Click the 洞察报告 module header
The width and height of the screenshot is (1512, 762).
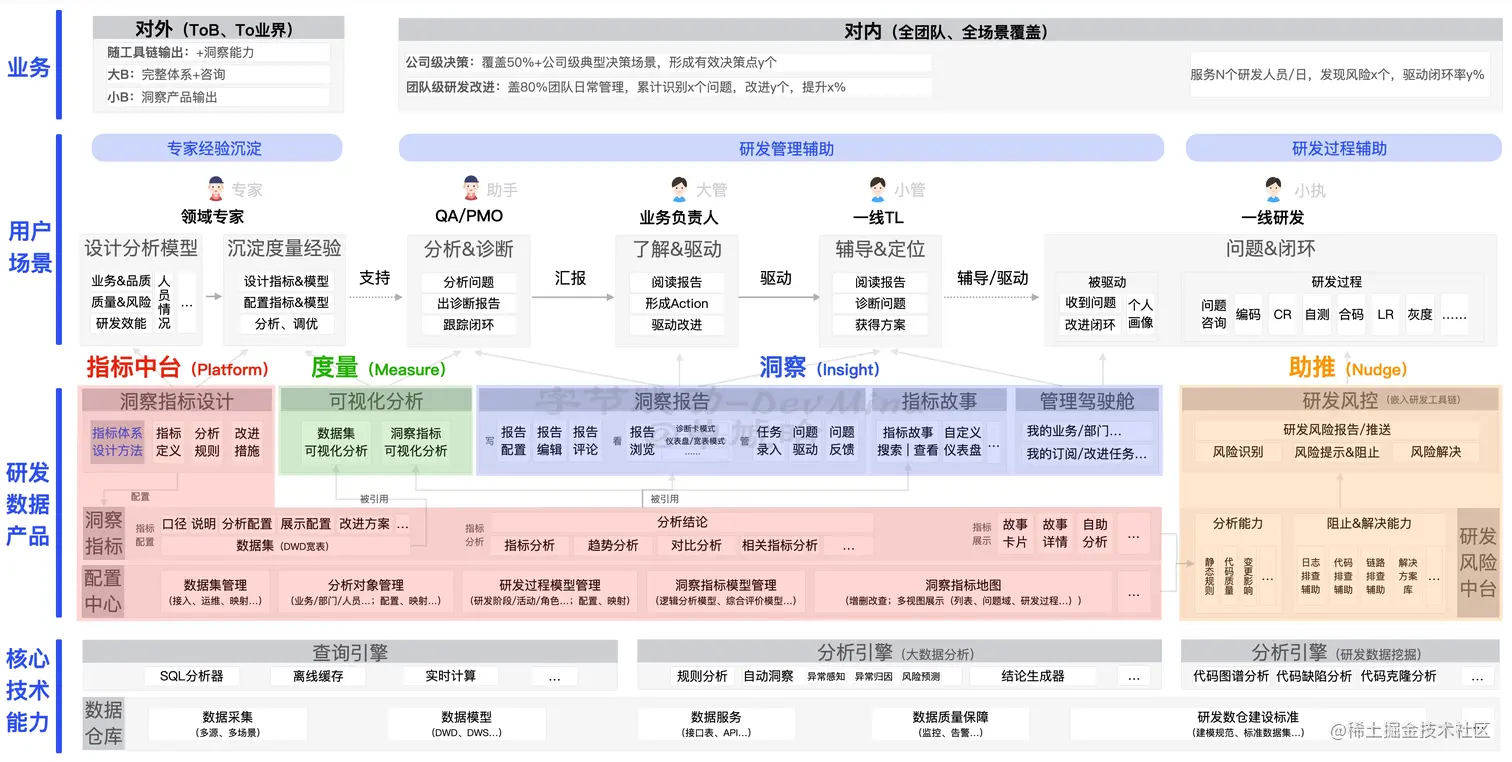(x=673, y=401)
